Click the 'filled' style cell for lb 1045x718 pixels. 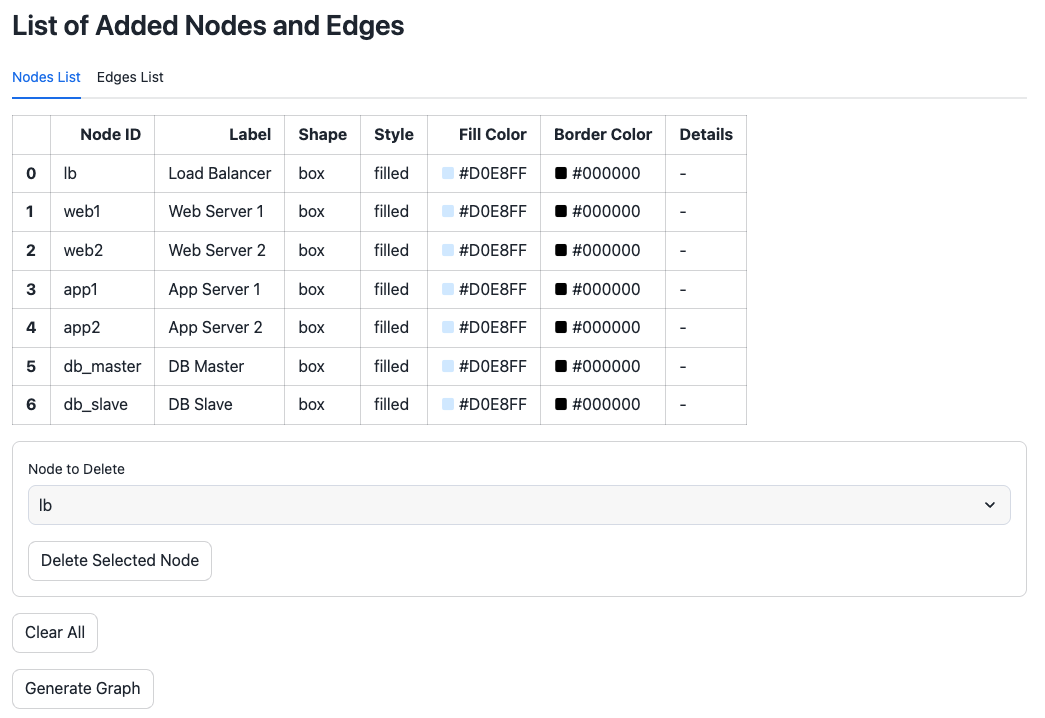[394, 173]
